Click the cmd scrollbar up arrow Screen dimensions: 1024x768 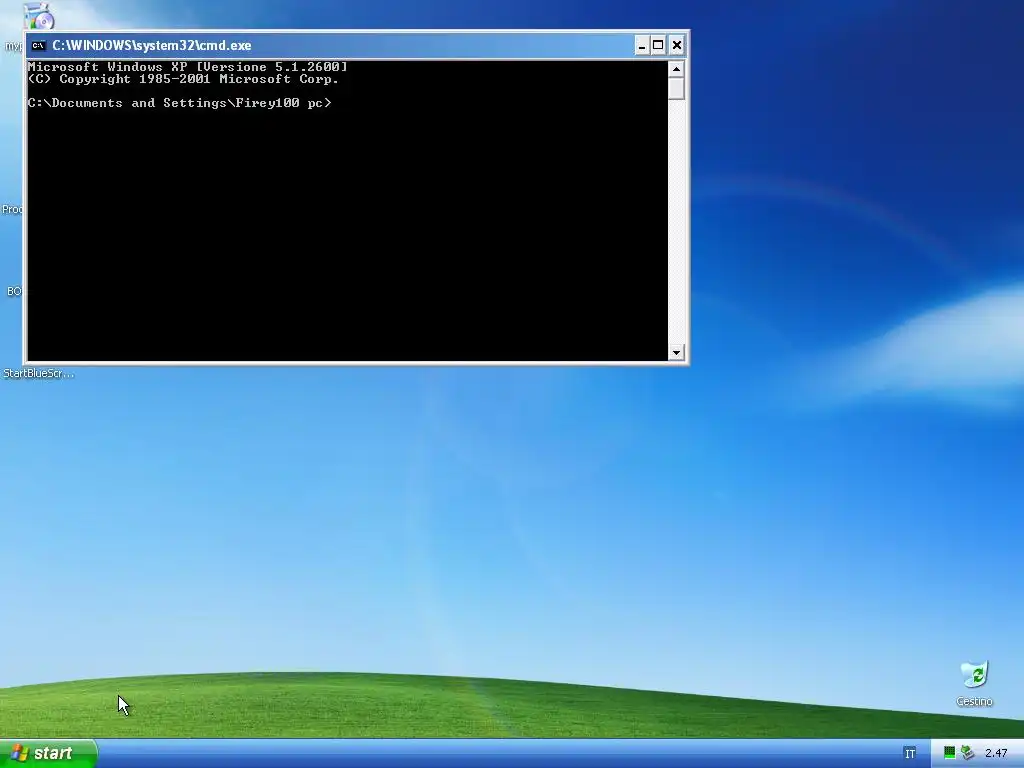point(676,69)
